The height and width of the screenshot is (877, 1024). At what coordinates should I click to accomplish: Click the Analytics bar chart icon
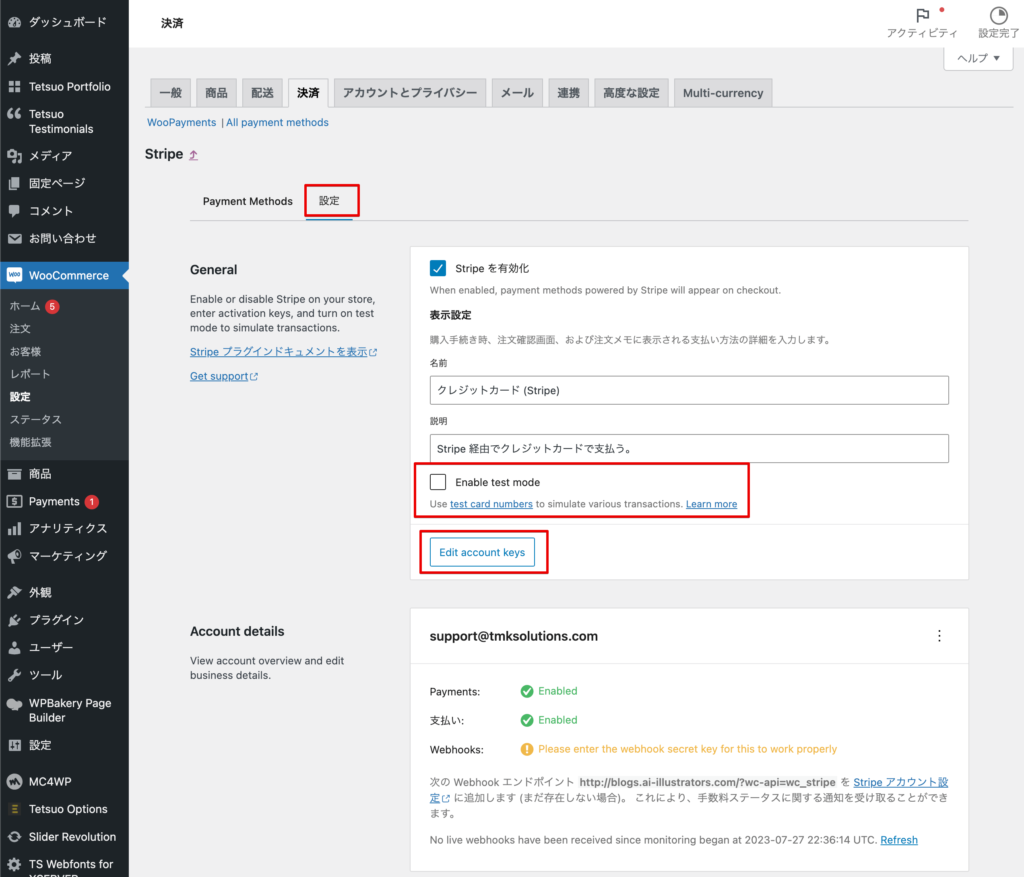click(14, 529)
